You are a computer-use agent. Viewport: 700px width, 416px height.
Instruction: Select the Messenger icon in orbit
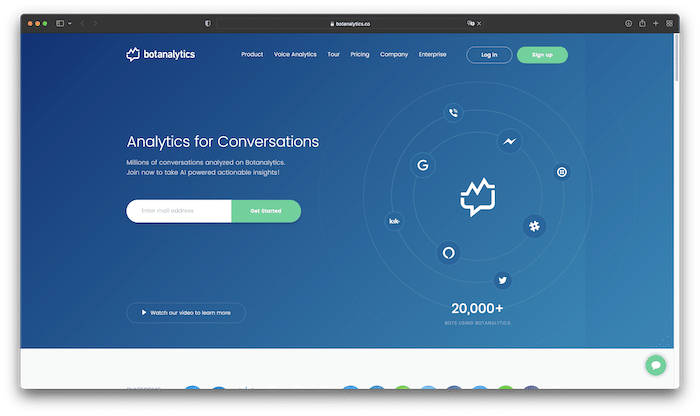(x=509, y=141)
